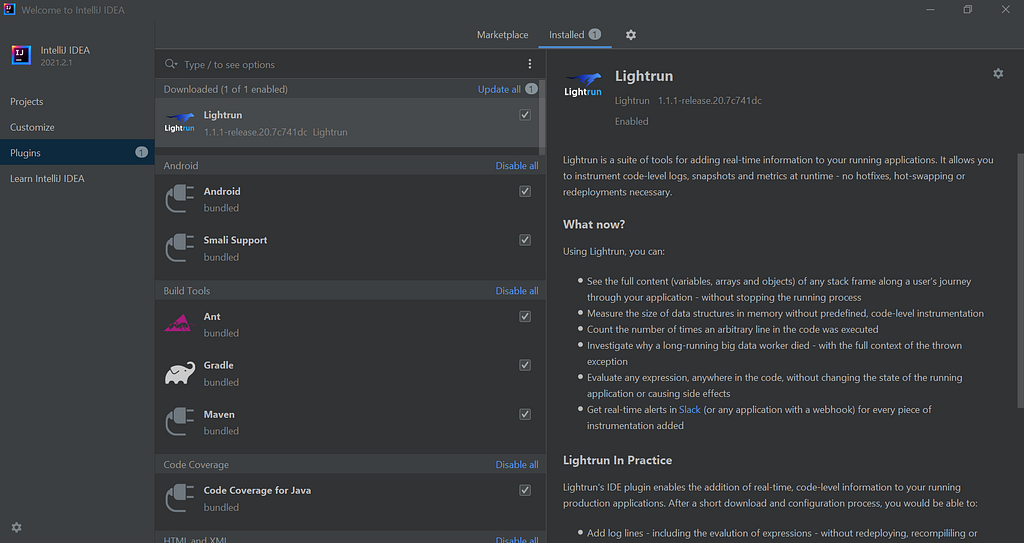The image size is (1024, 543).
Task: Click the Update all link
Action: pos(499,89)
